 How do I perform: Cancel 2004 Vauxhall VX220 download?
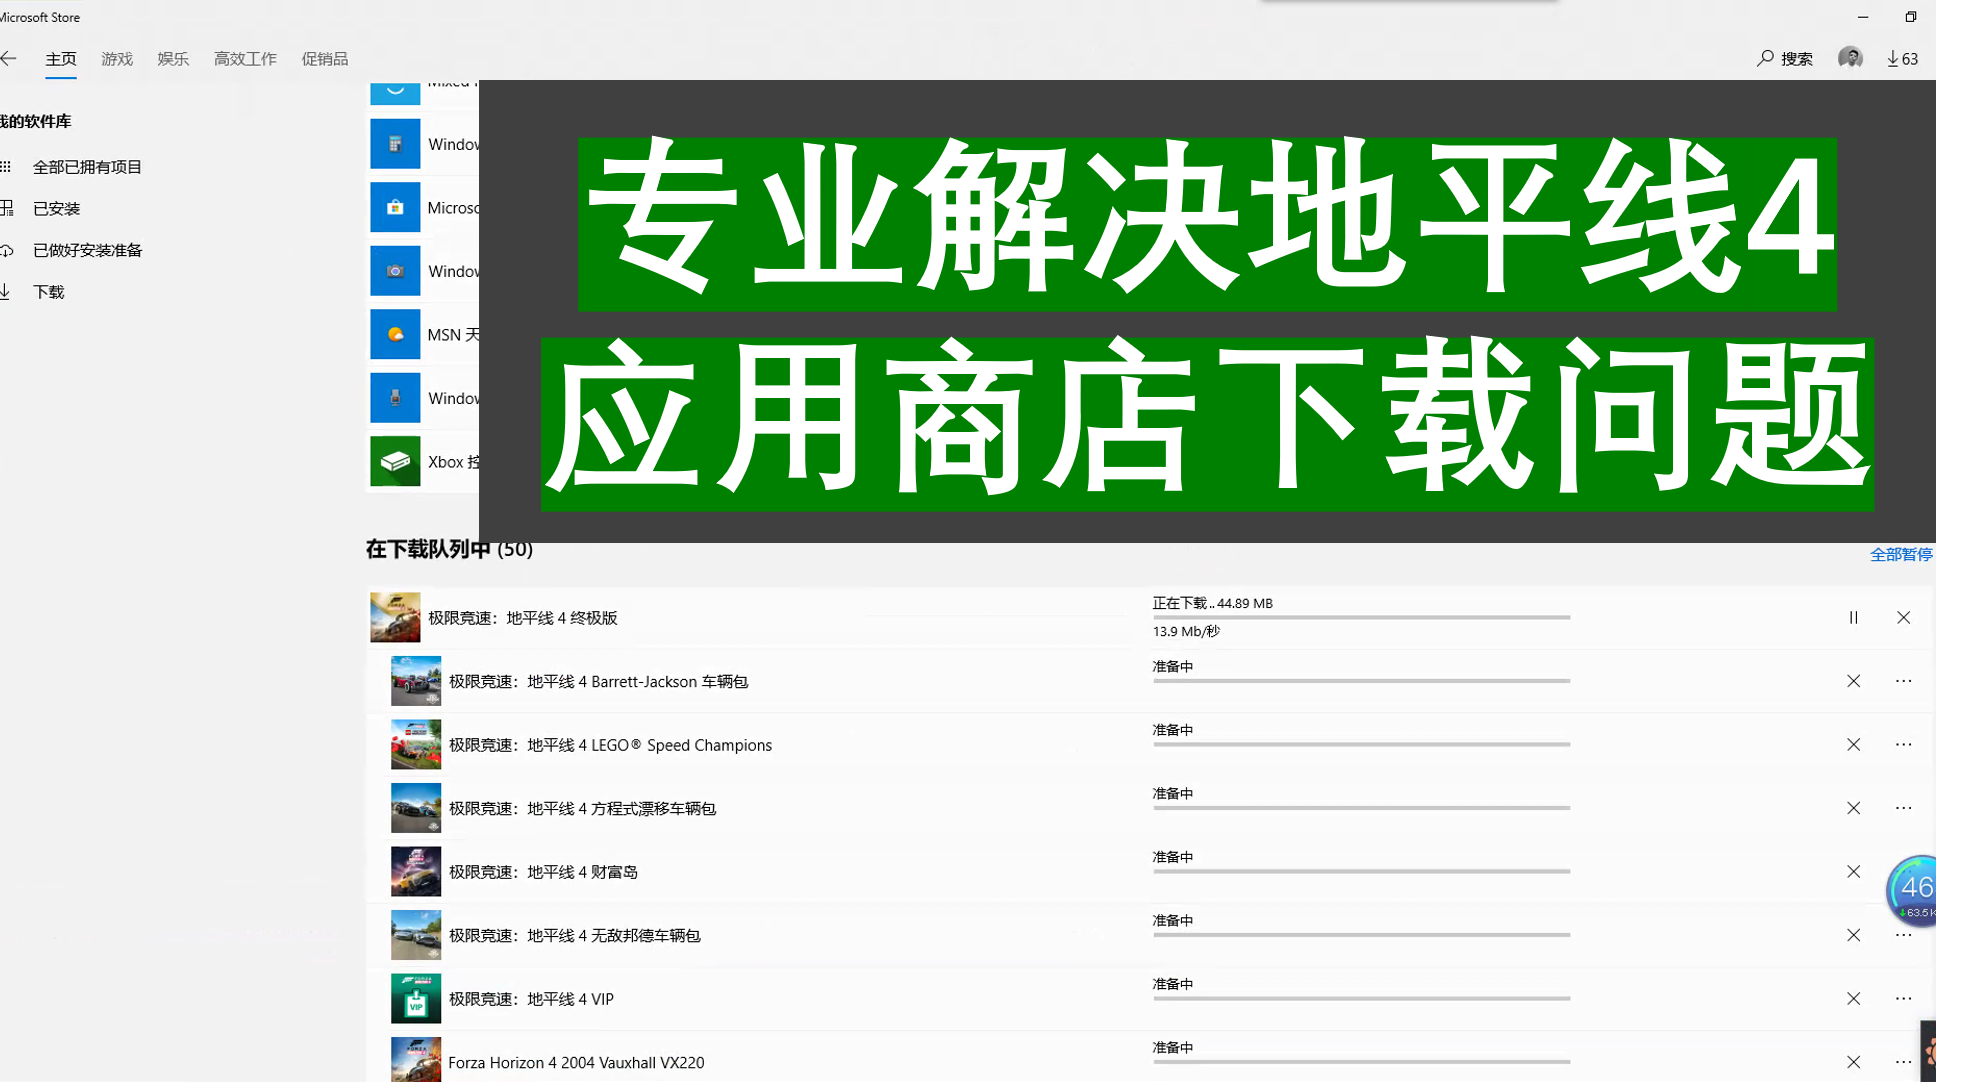(x=1853, y=1062)
